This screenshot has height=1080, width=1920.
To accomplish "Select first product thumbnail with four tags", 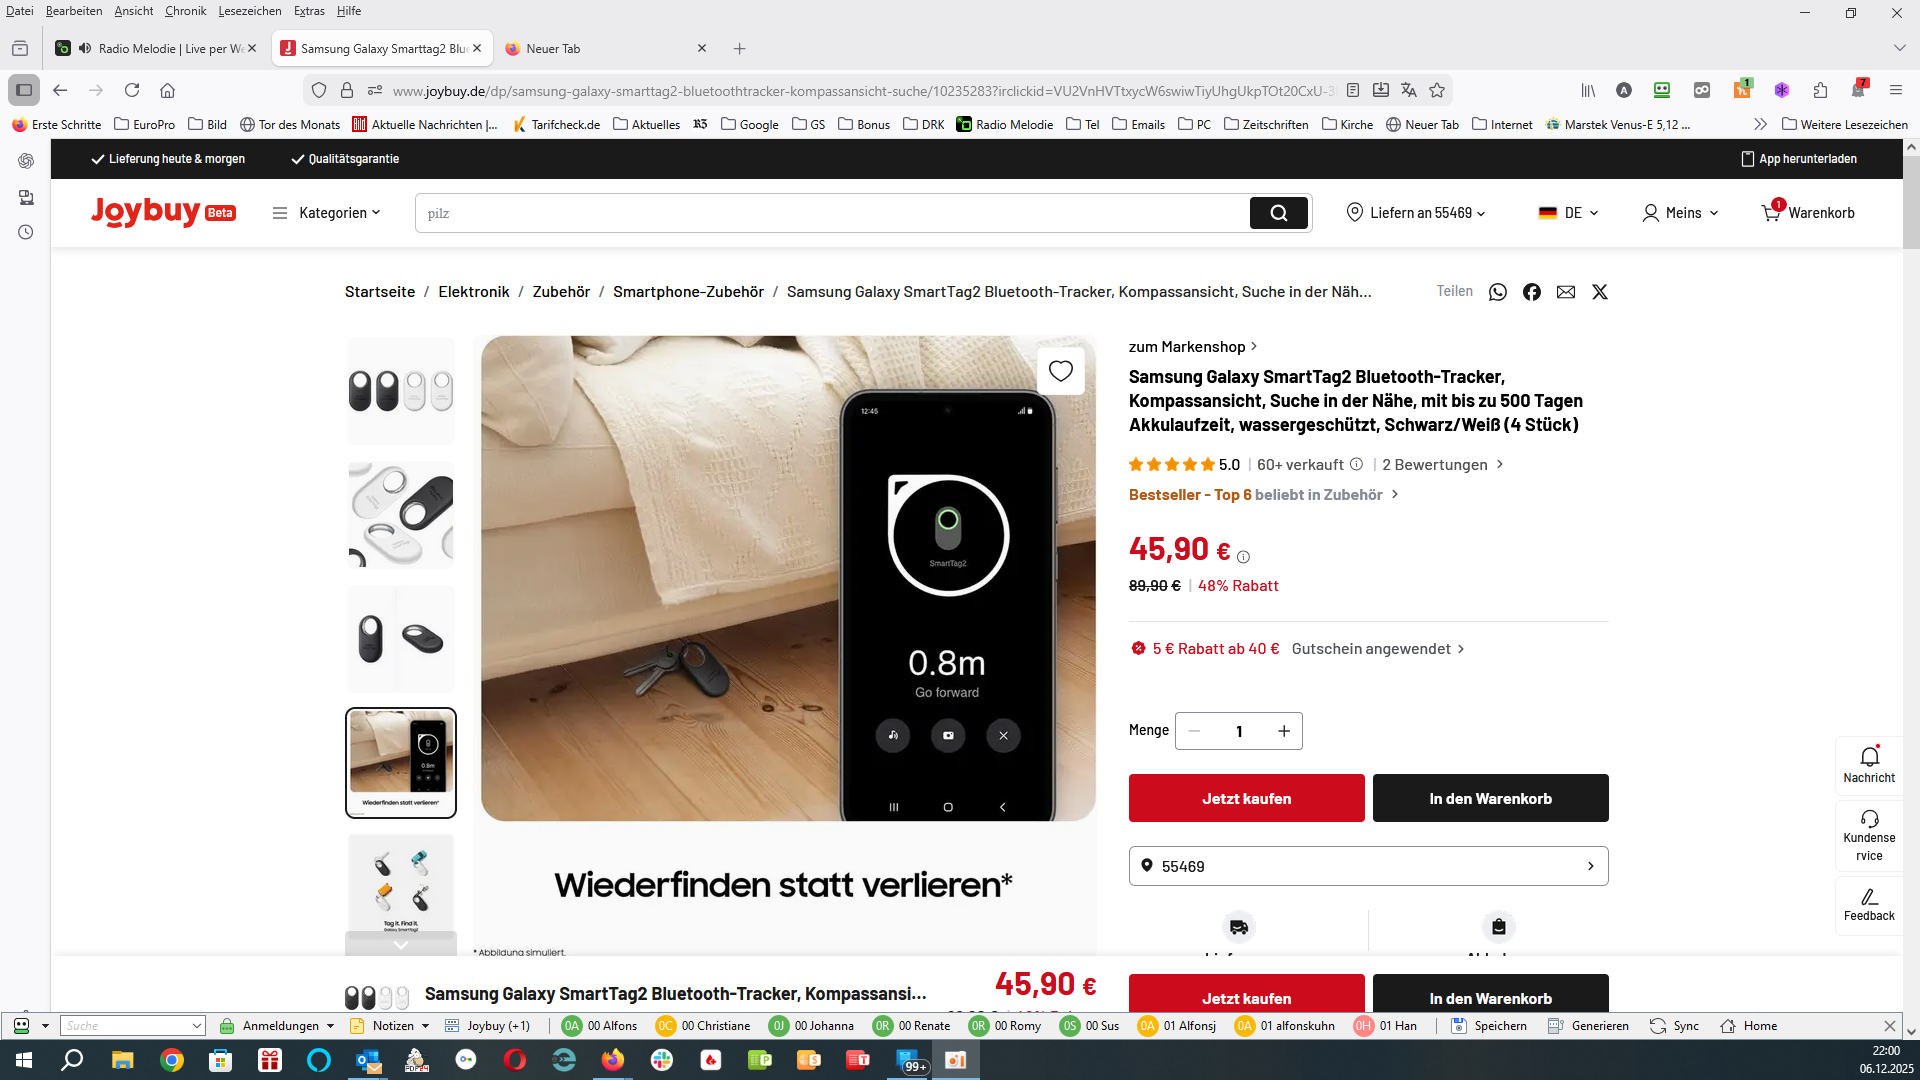I will point(400,391).
